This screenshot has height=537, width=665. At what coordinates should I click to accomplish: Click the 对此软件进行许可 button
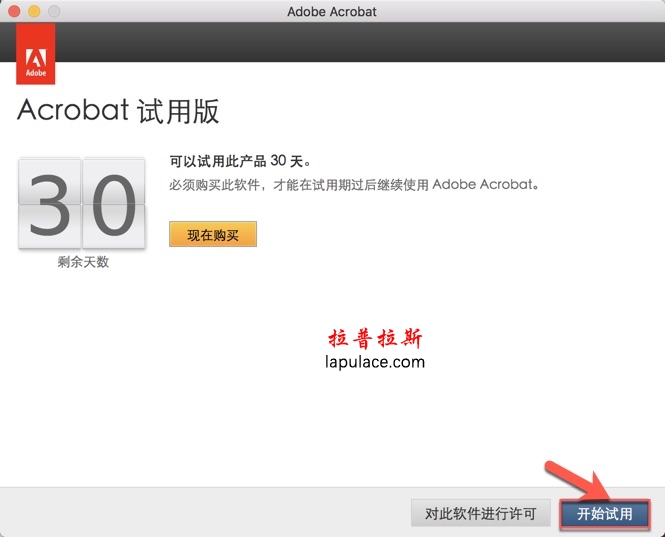(480, 514)
